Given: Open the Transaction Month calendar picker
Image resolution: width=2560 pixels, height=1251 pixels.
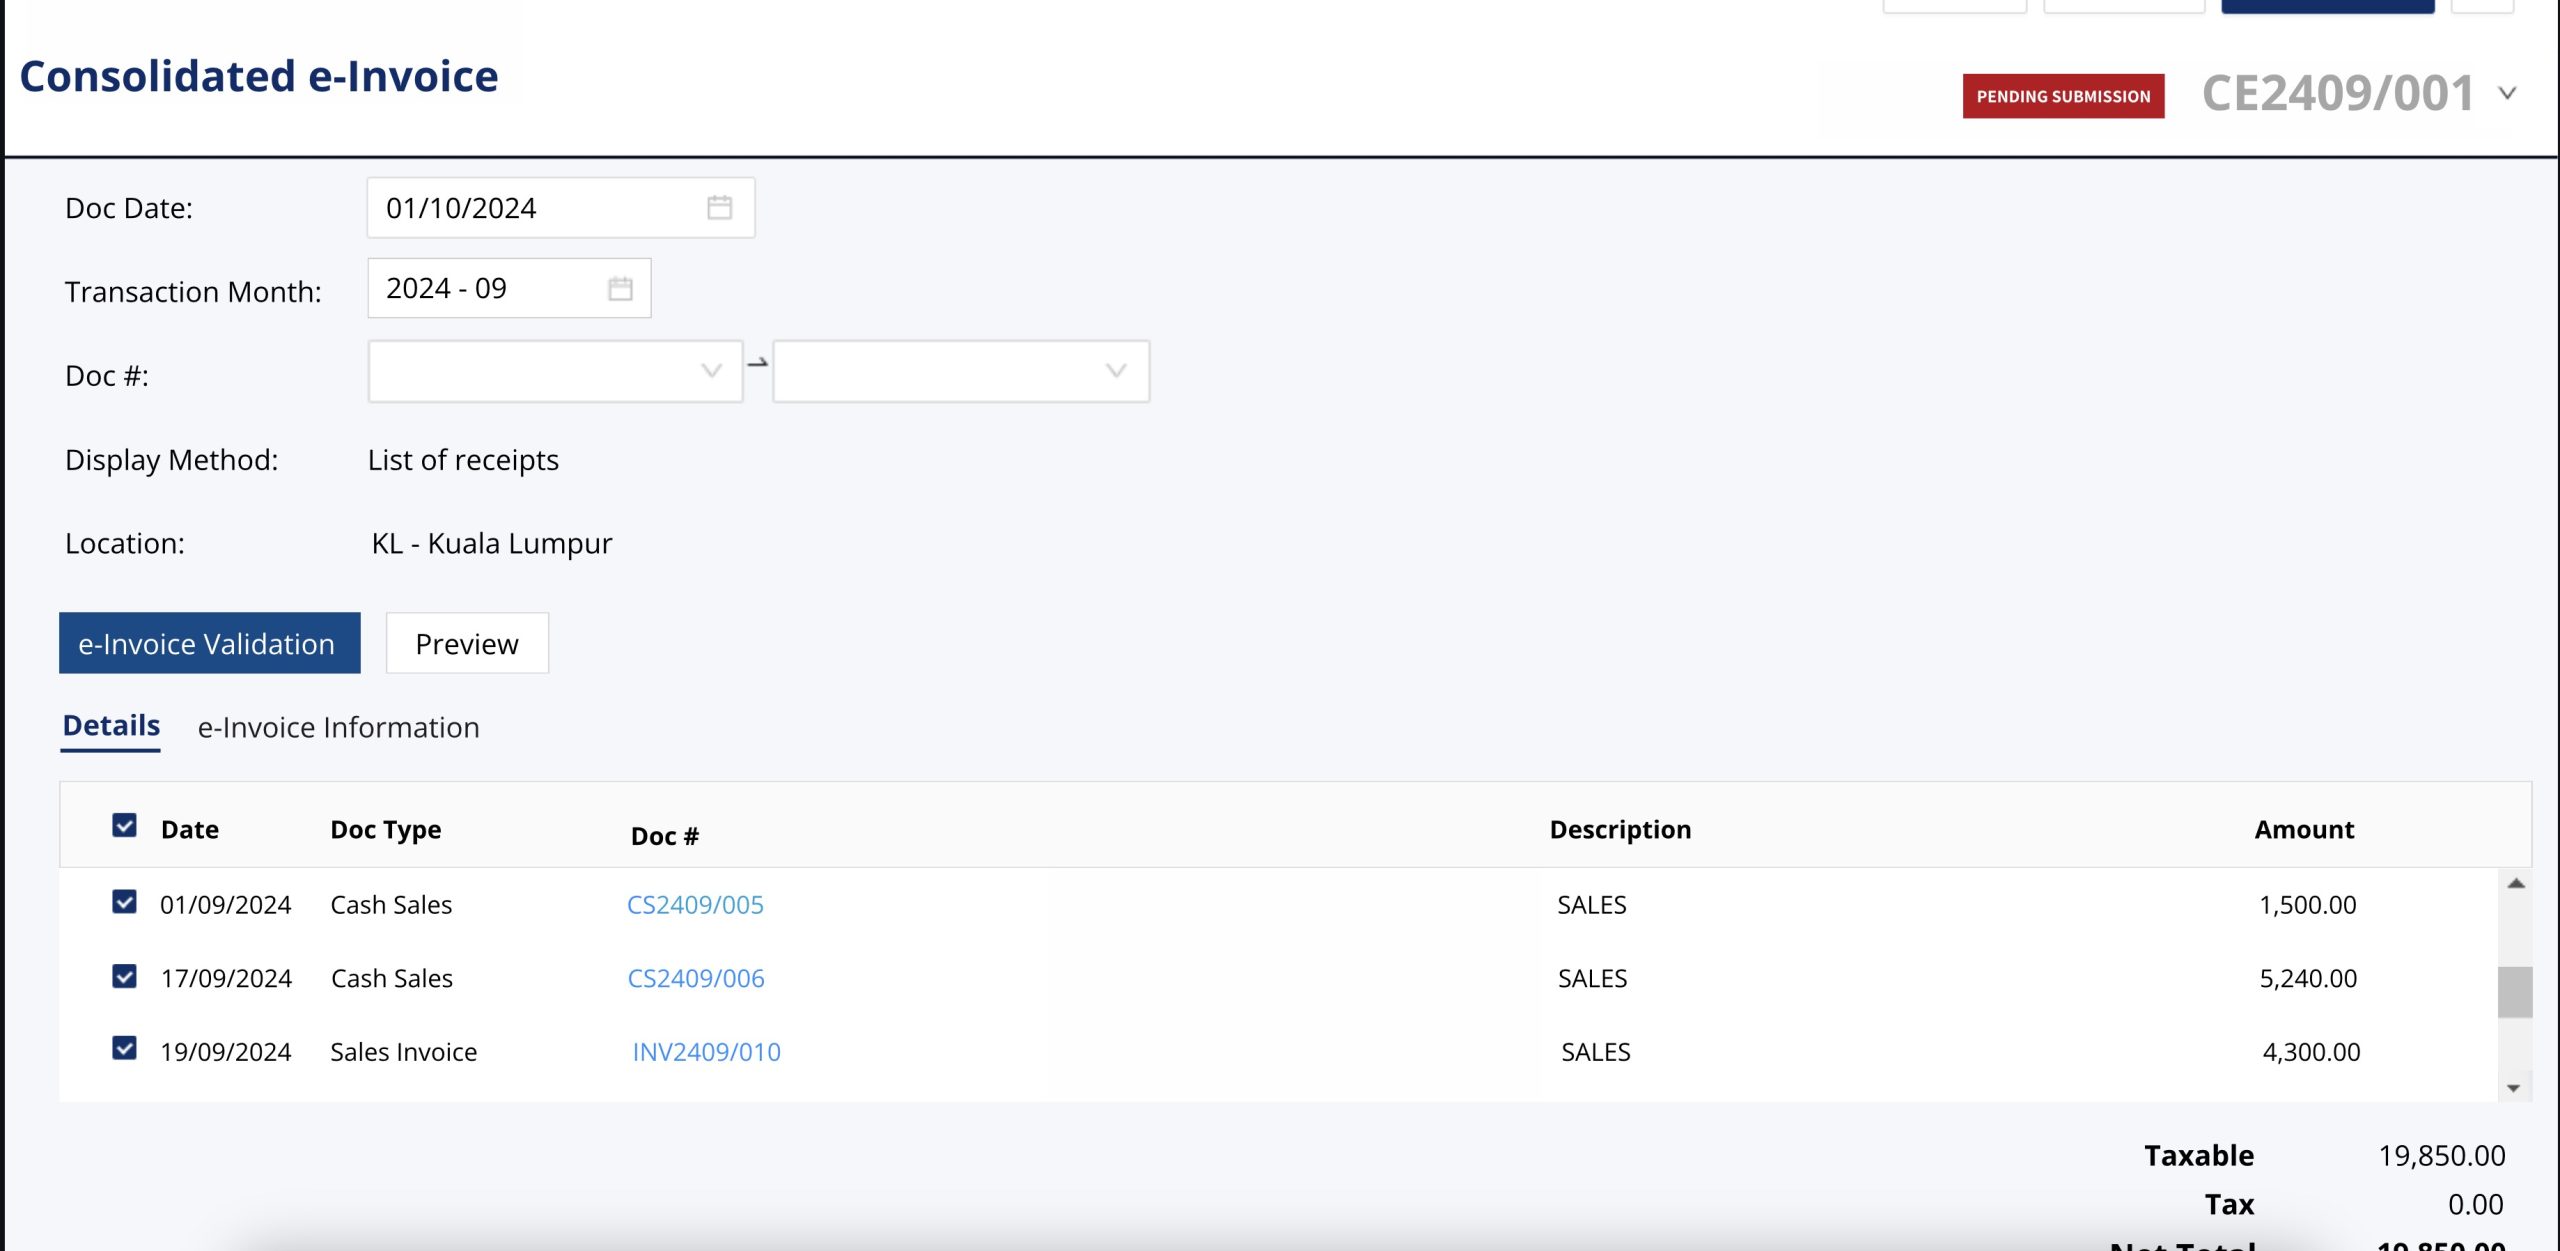Looking at the screenshot, I should (618, 288).
